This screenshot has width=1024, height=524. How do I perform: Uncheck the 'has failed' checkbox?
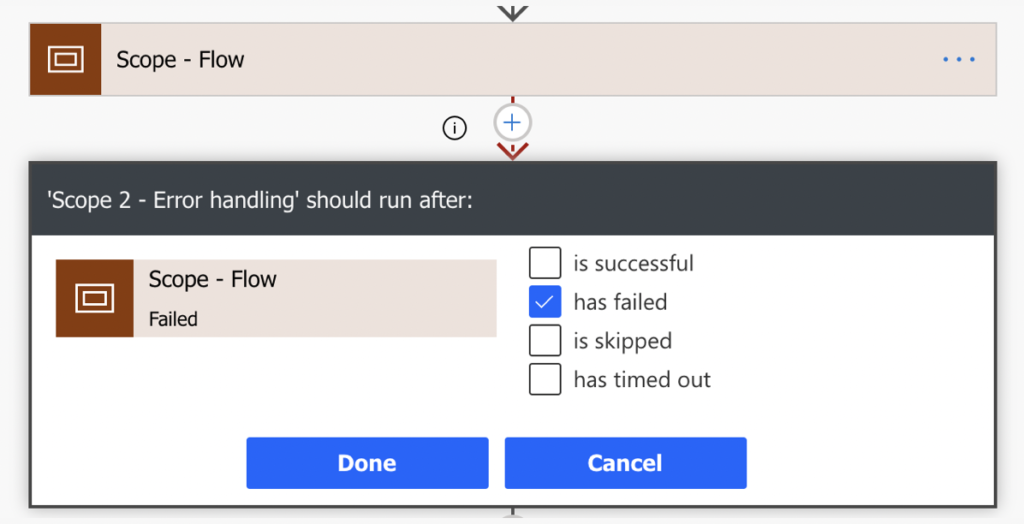click(545, 301)
